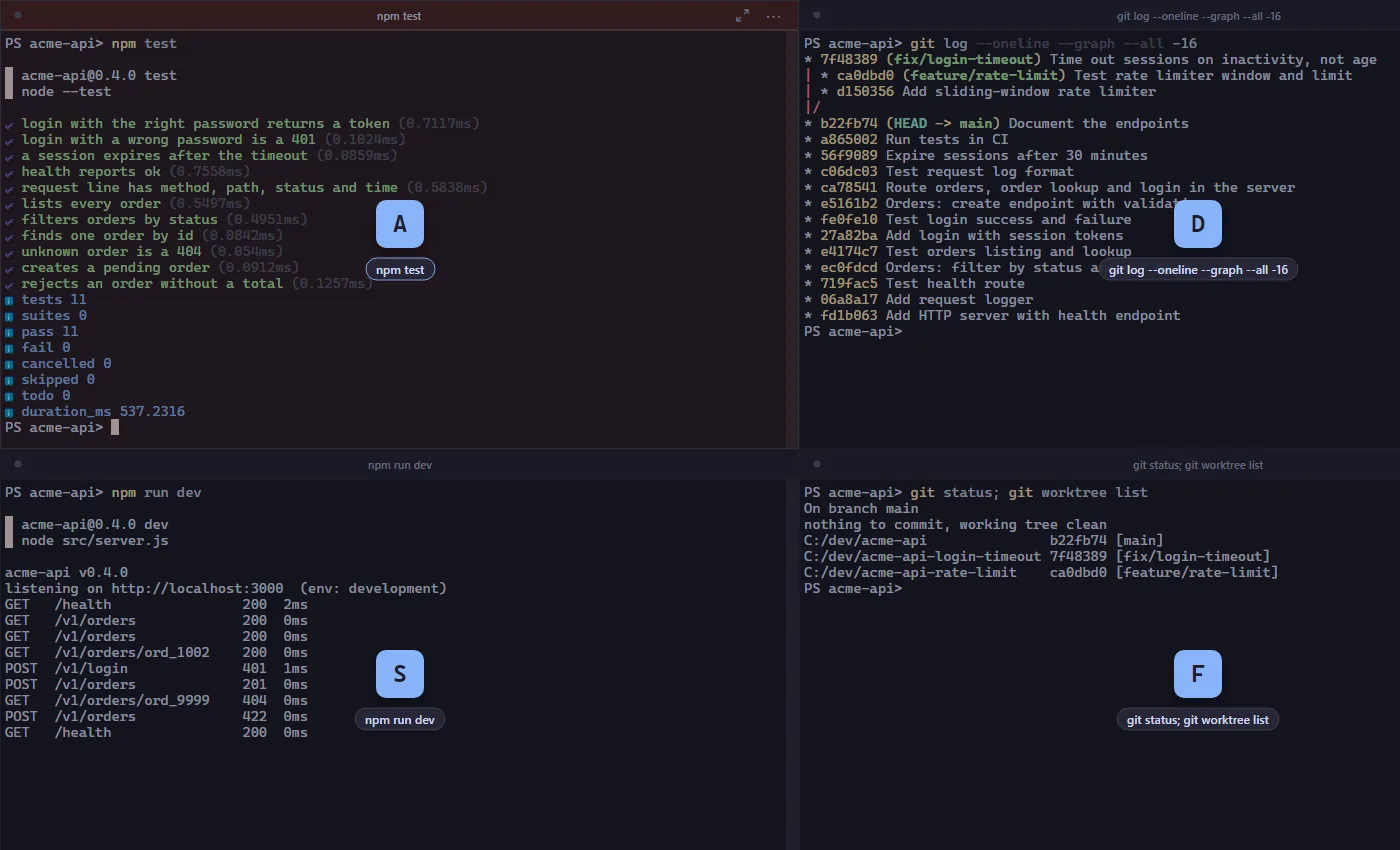
Task: Select the 'git status; git worktree list' header title
Action: (x=1198, y=465)
